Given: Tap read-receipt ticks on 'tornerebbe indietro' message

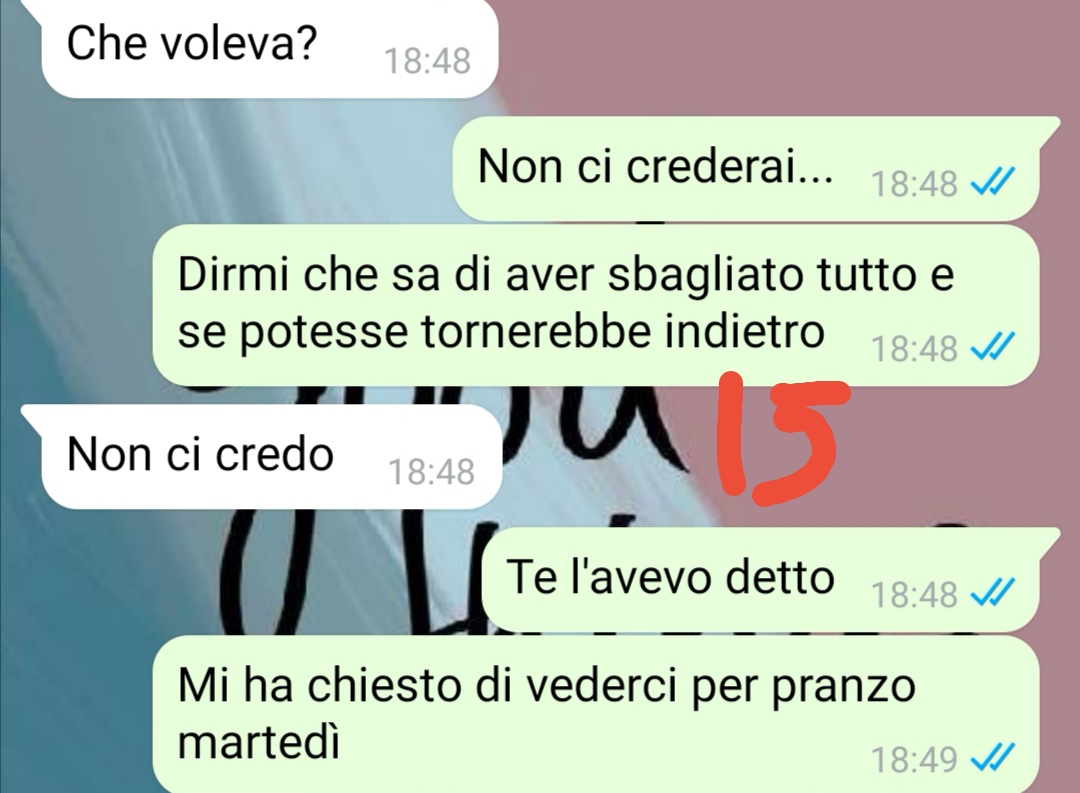Looking at the screenshot, I should 993,347.
